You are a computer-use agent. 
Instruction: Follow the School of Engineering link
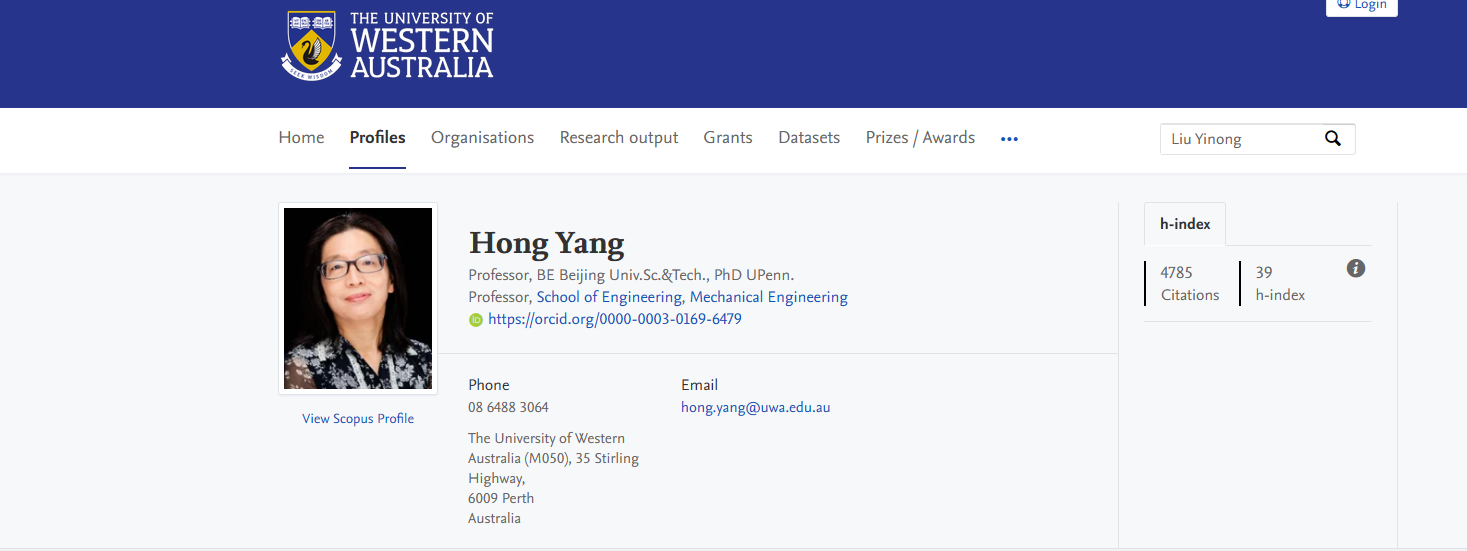pyautogui.click(x=609, y=297)
